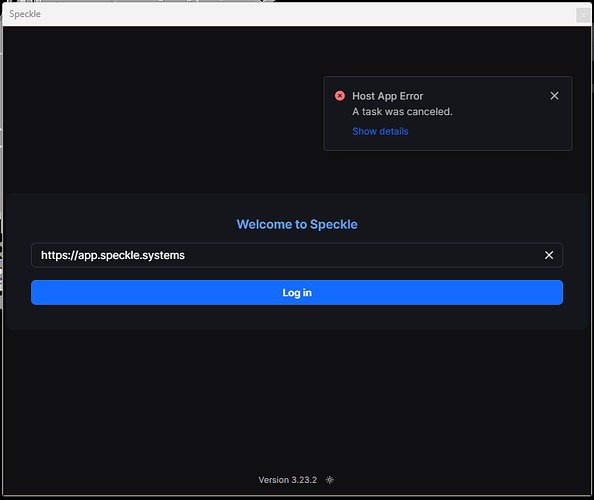Click the 'A task was canceled.' message
Screen dimensions: 594x500
tap(402, 112)
